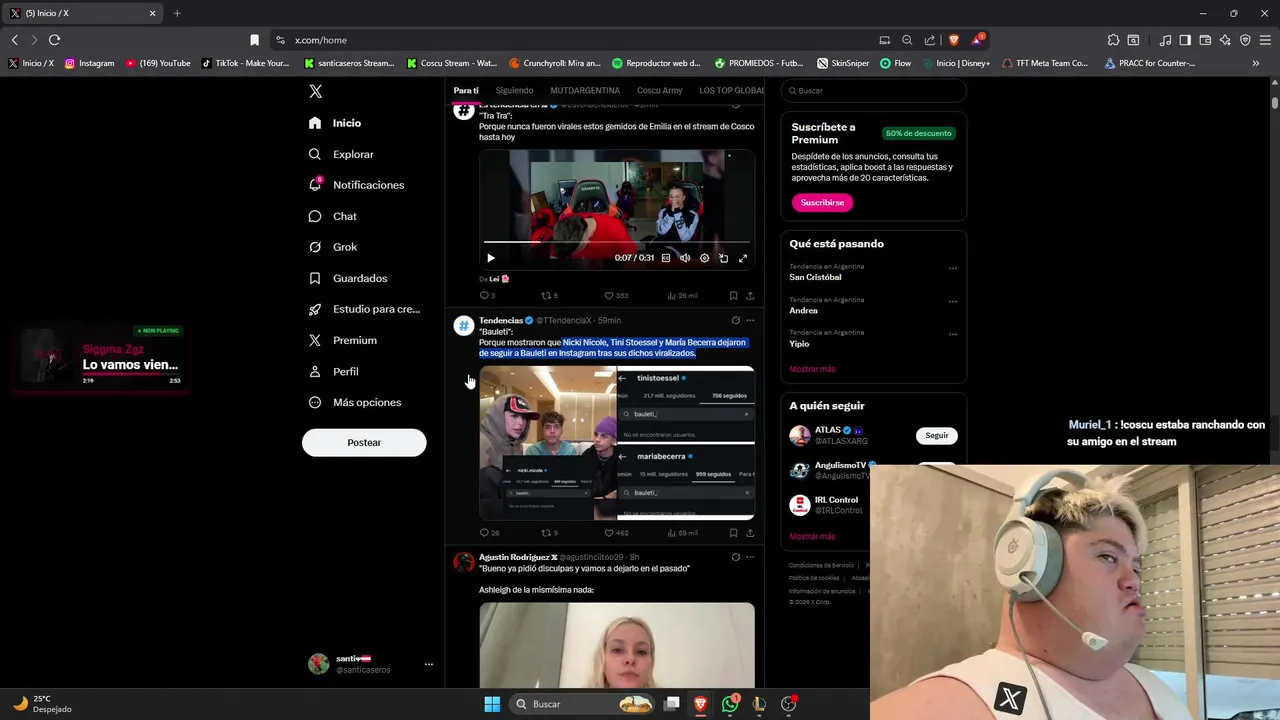
Task: Open Grok in sidebar
Action: point(332,247)
